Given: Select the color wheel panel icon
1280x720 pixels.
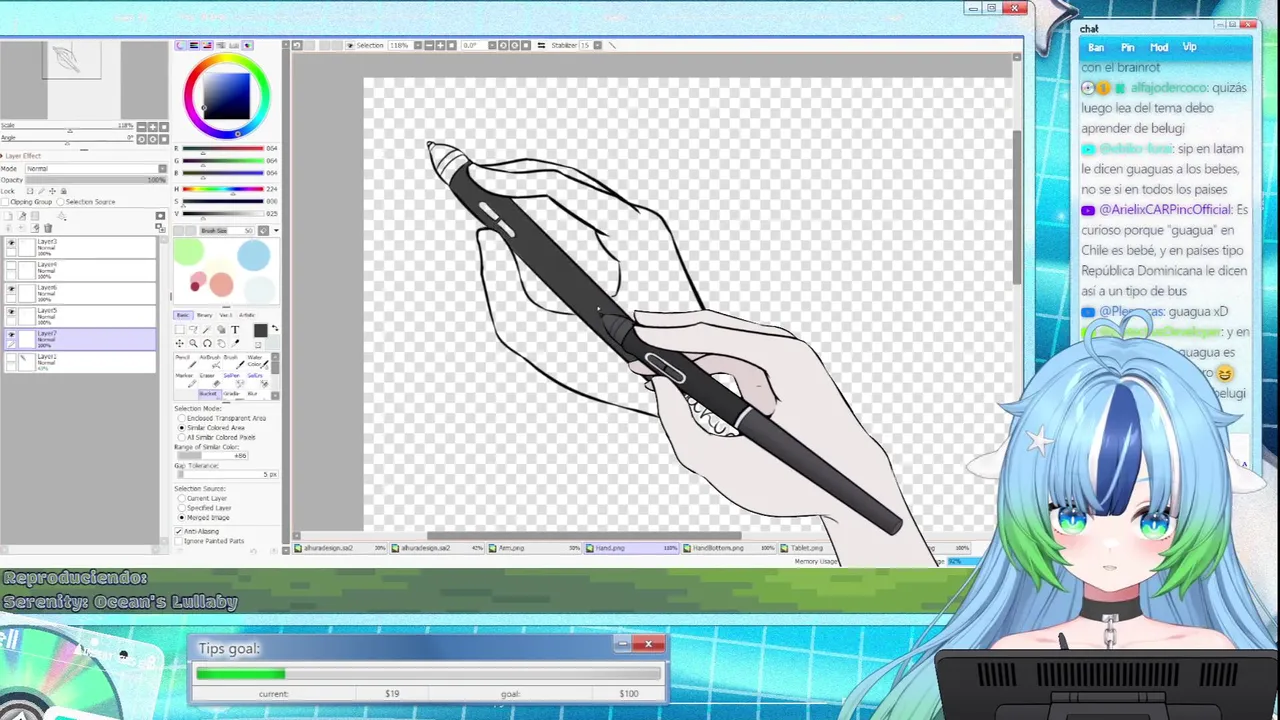Looking at the screenshot, I should coord(180,45).
